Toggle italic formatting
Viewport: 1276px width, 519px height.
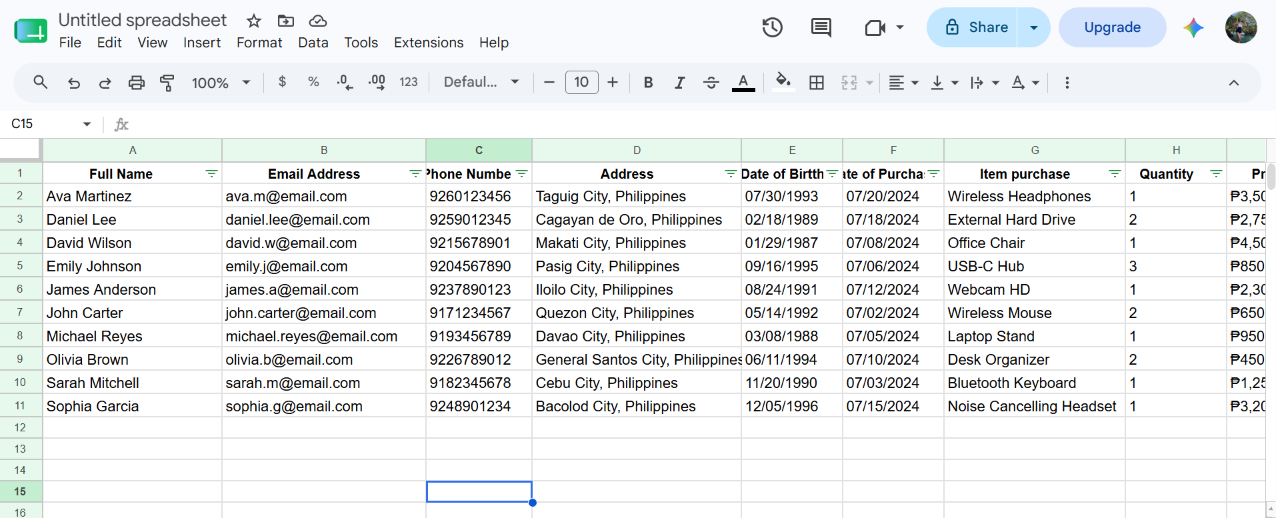coord(680,82)
